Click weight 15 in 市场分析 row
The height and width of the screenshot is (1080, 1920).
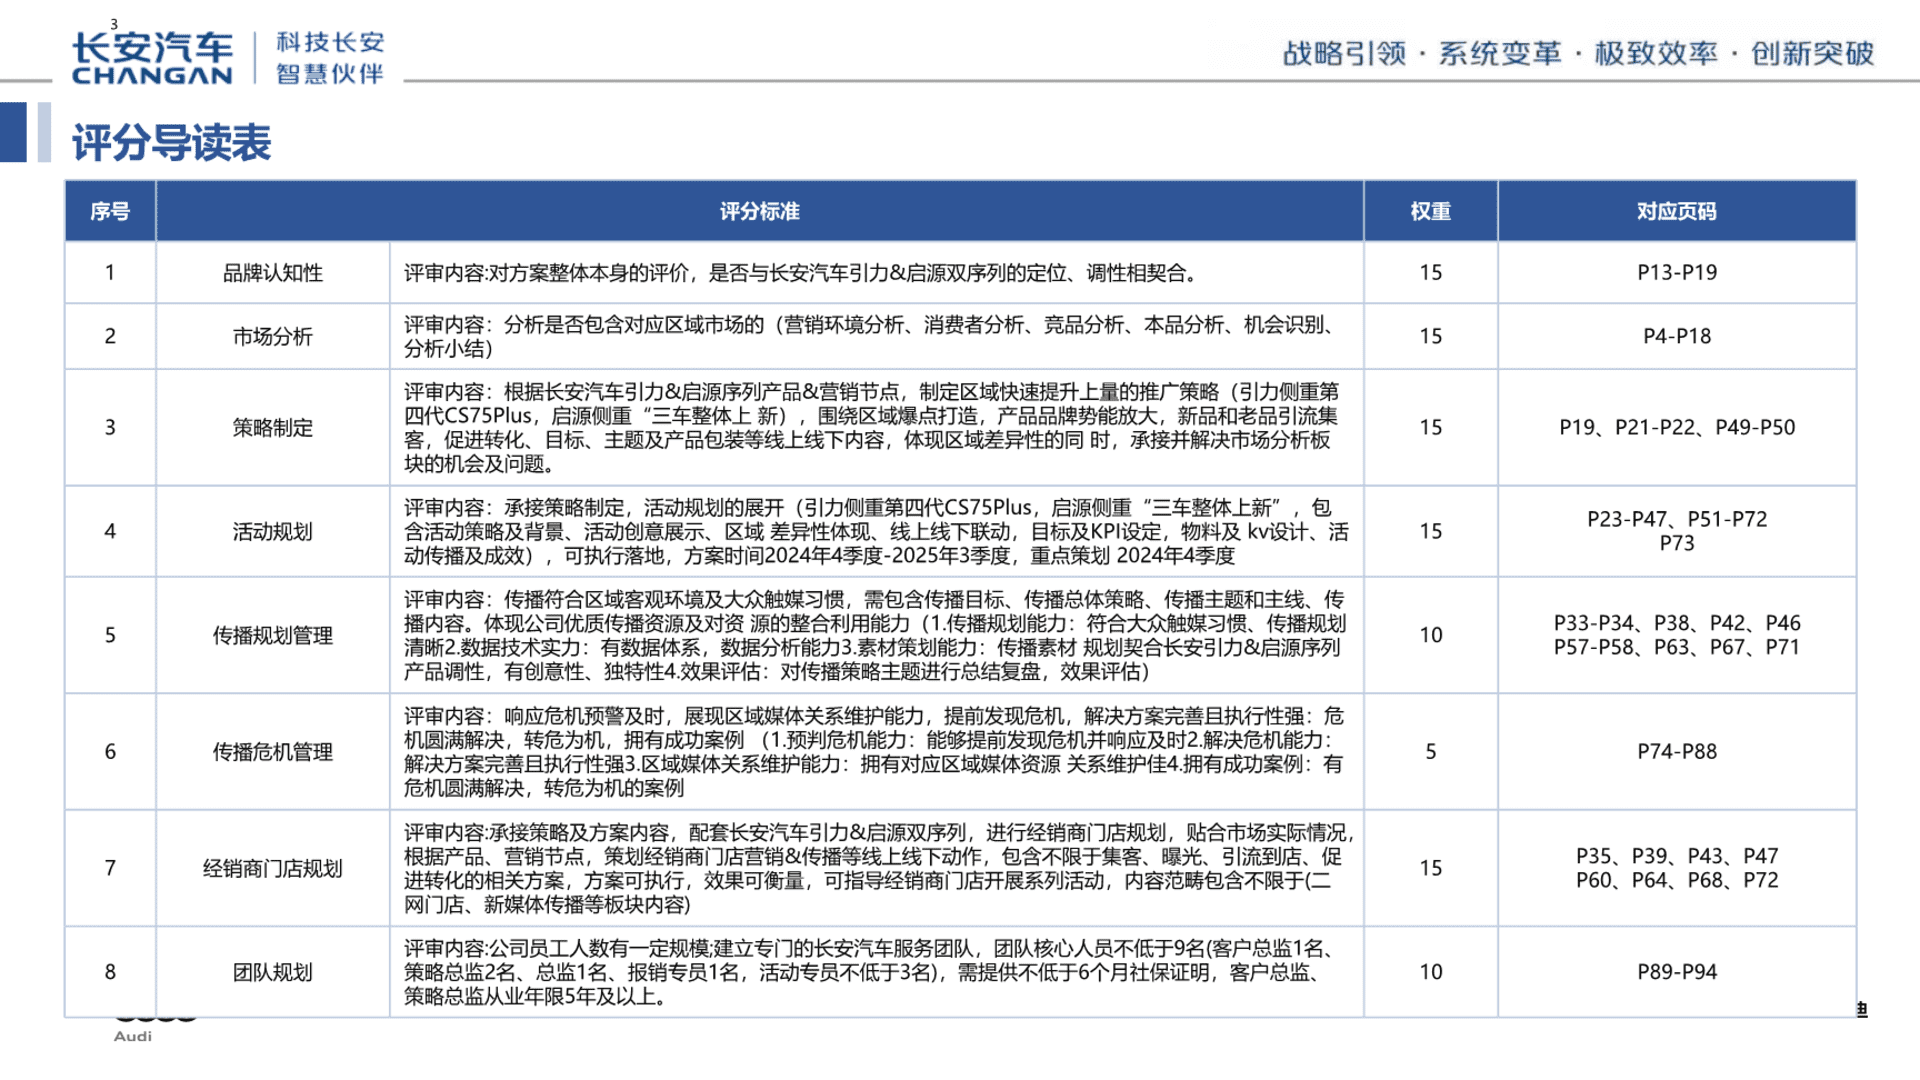coord(1431,336)
